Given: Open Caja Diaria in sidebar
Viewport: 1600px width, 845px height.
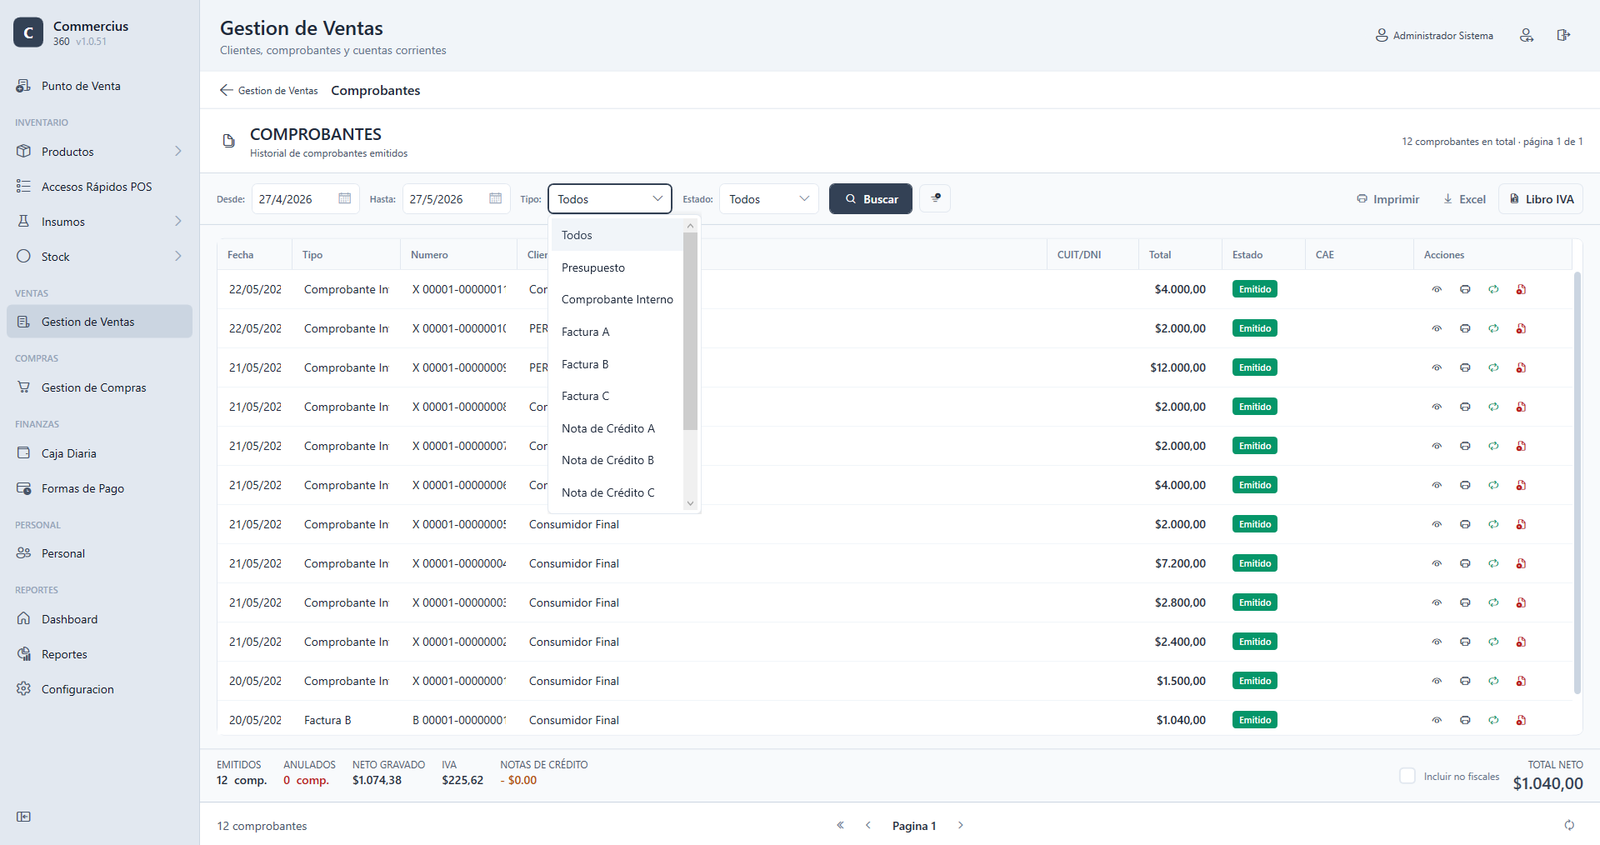Looking at the screenshot, I should (99, 453).
